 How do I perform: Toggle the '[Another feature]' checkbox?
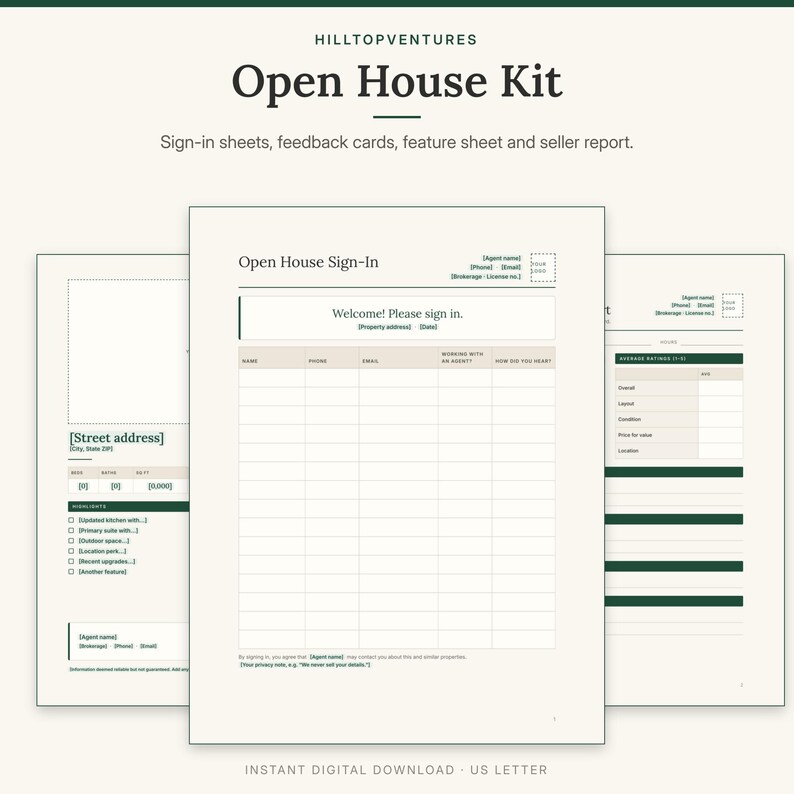click(71, 572)
